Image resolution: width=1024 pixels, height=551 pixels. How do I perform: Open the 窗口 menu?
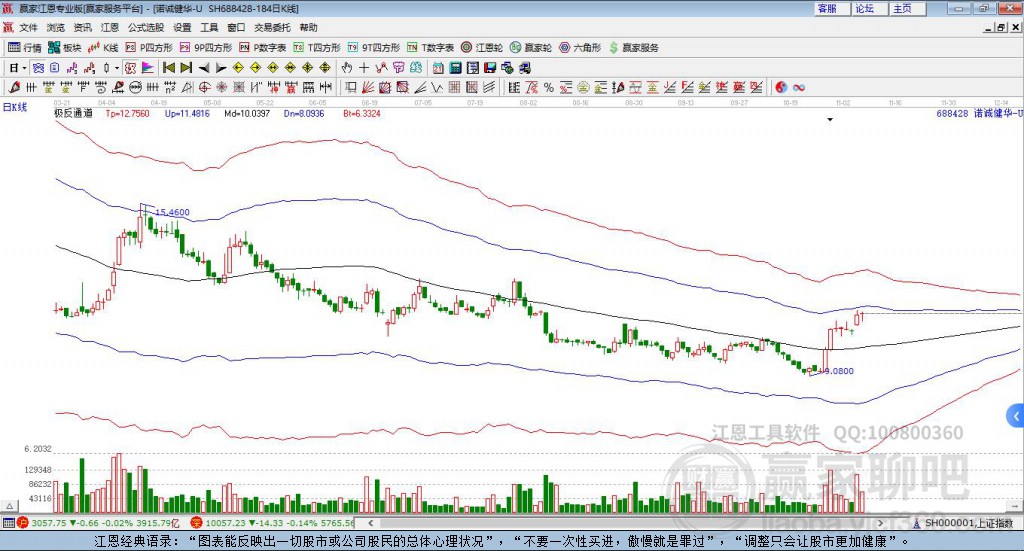[x=236, y=27]
